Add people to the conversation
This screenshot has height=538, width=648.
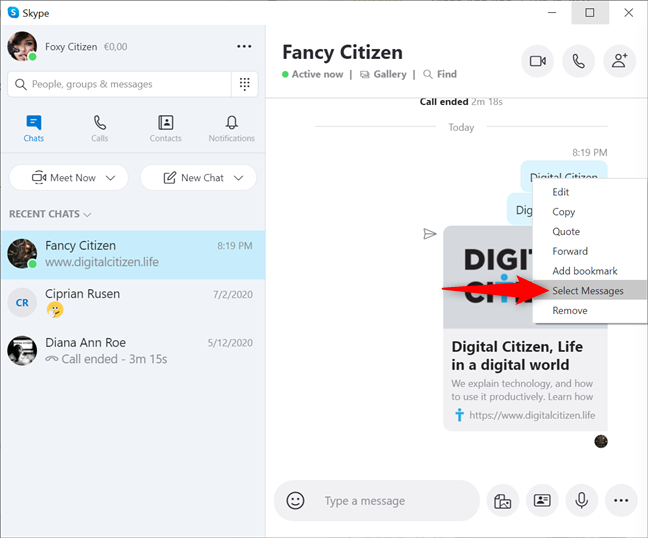pyautogui.click(x=619, y=61)
